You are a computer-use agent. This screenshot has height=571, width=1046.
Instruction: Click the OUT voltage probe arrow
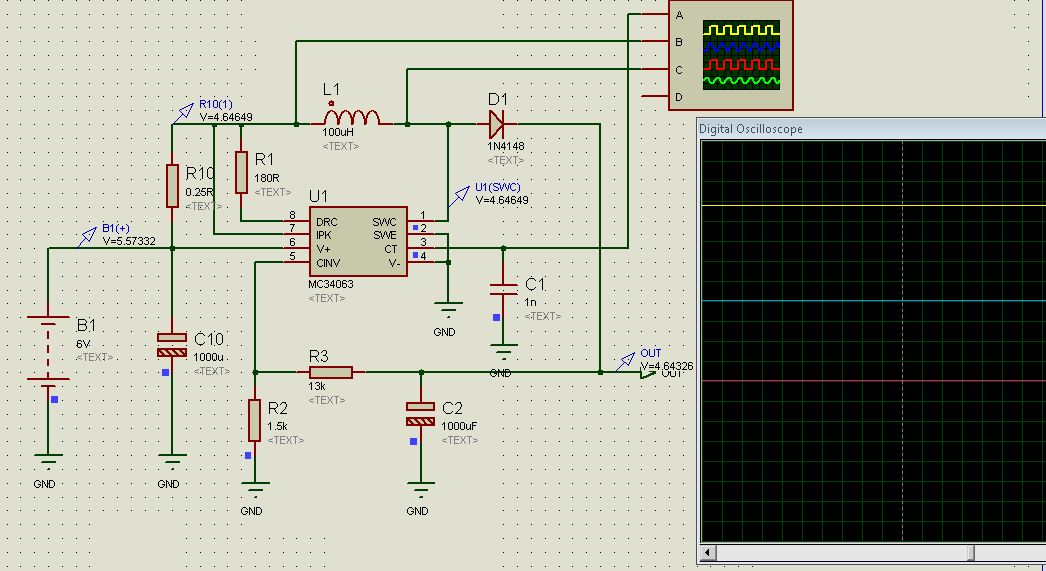[627, 359]
